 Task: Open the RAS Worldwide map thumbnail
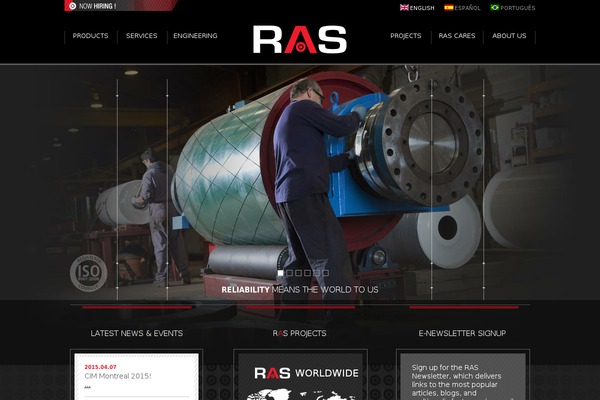pos(300,377)
